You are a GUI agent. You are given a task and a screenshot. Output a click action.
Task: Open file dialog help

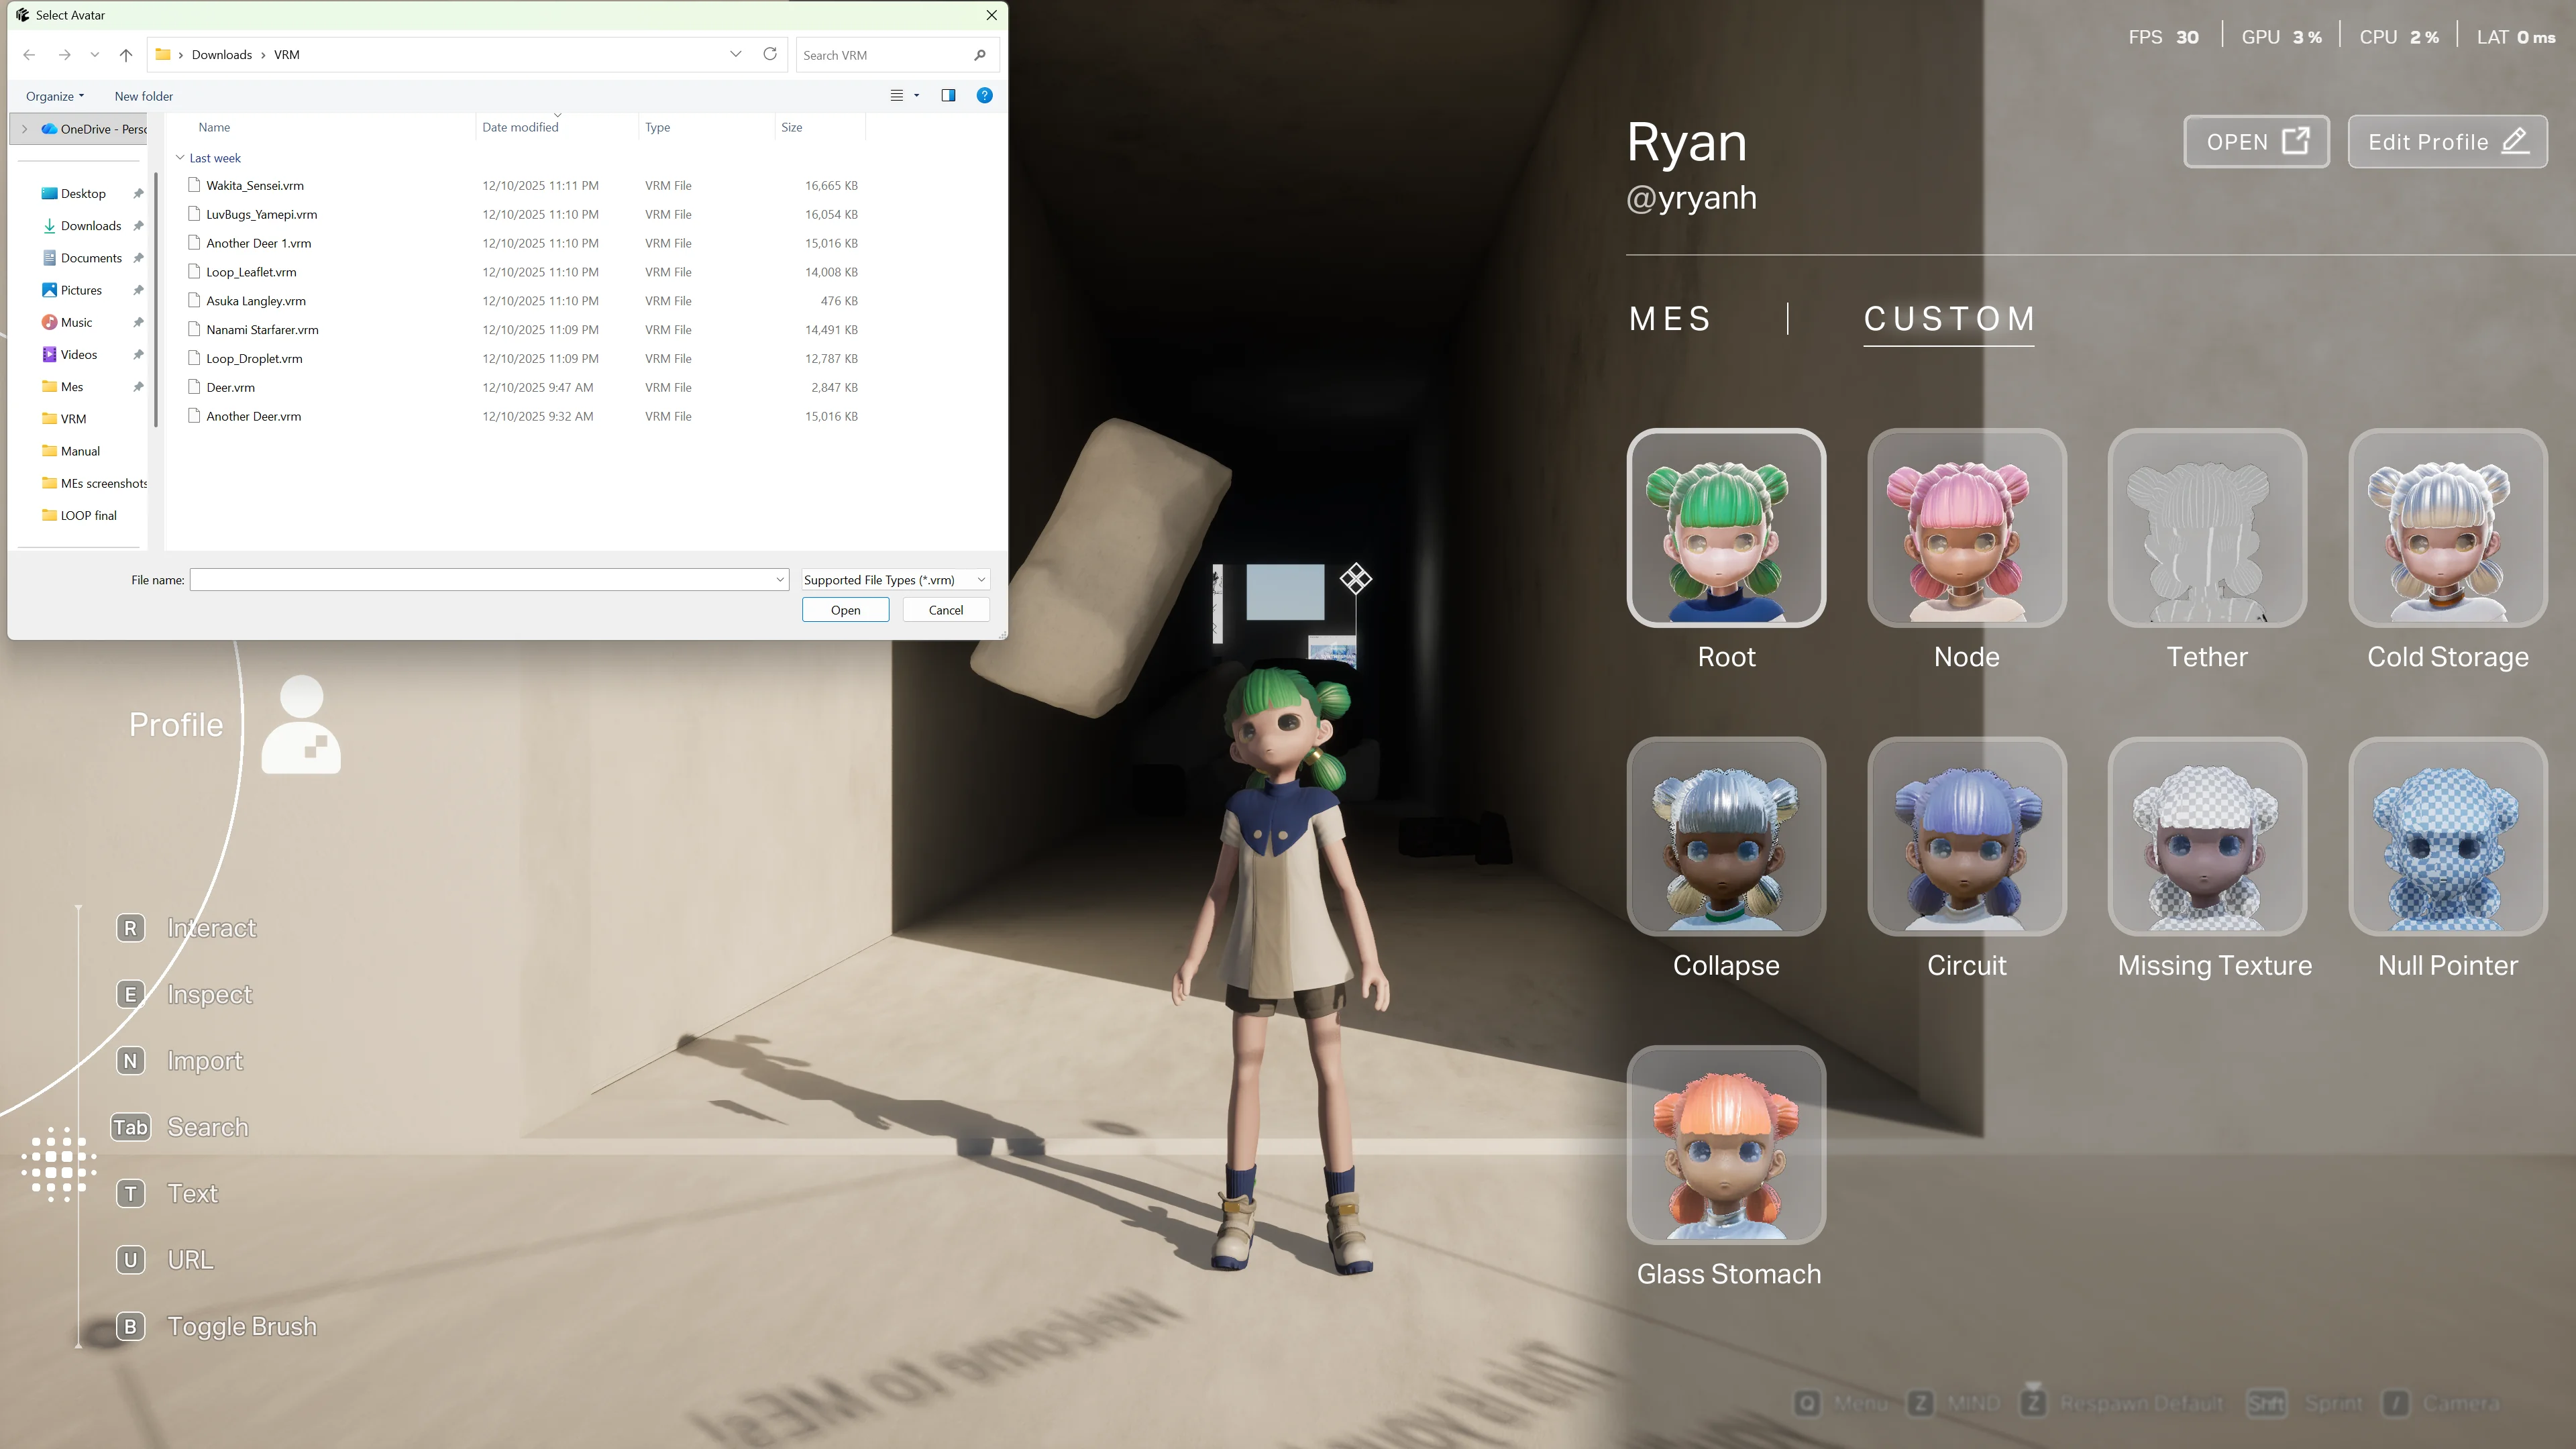[x=985, y=96]
